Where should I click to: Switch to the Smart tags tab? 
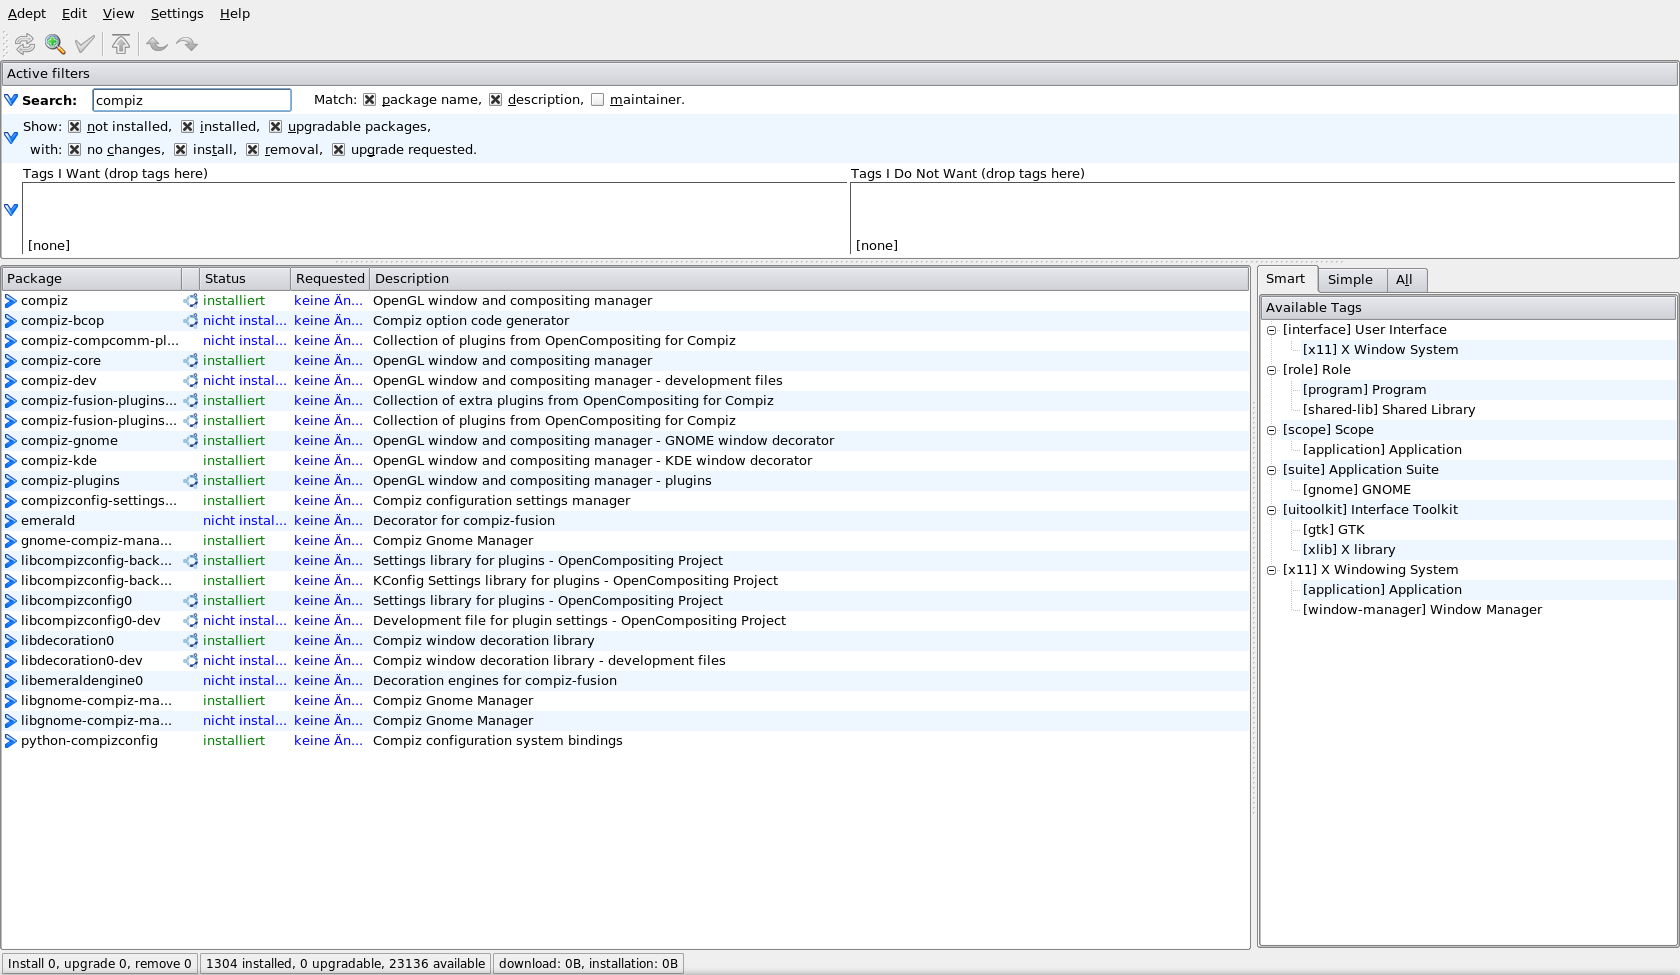pyautogui.click(x=1286, y=279)
